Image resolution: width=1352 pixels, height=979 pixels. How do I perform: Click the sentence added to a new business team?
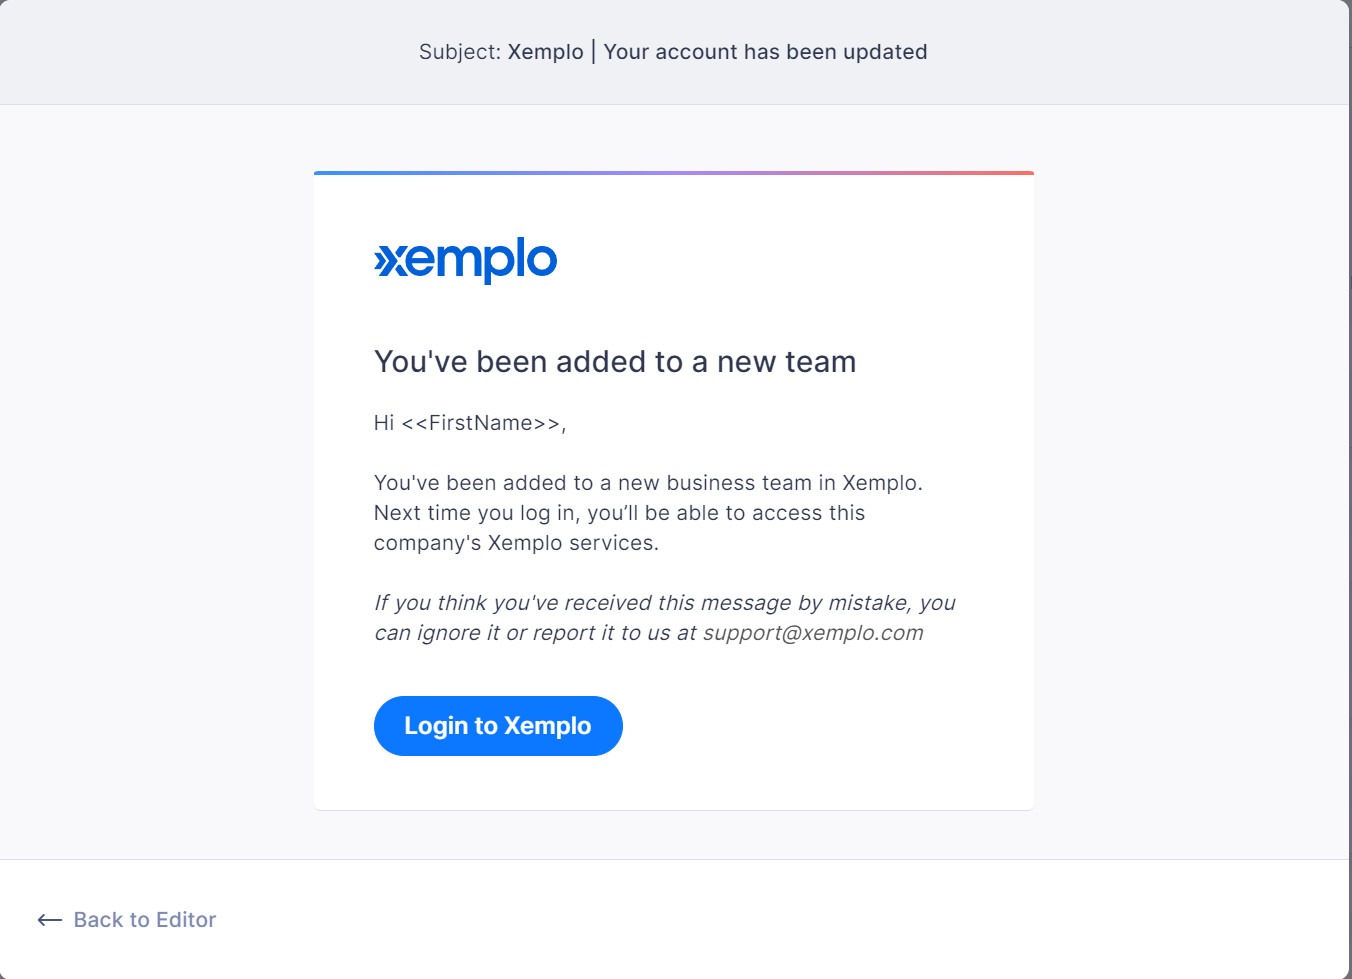648,483
